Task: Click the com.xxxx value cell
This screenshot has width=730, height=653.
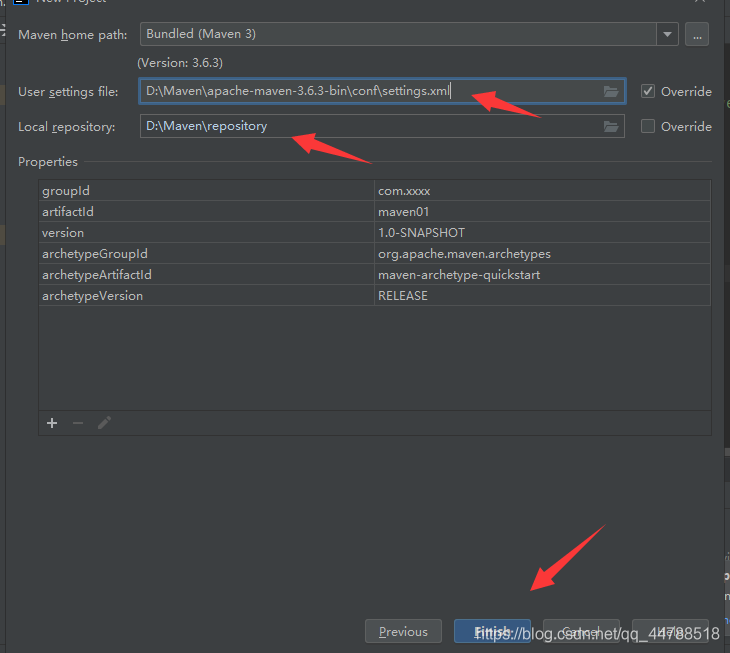Action: click(x=542, y=191)
